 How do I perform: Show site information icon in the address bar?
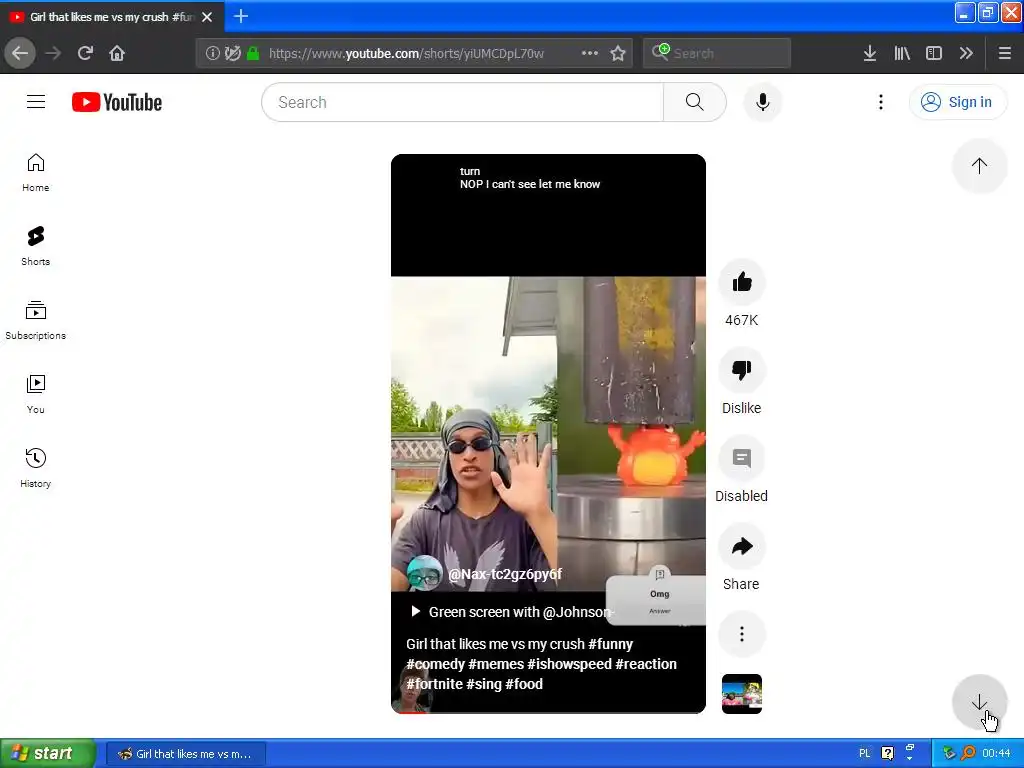pyautogui.click(x=212, y=53)
